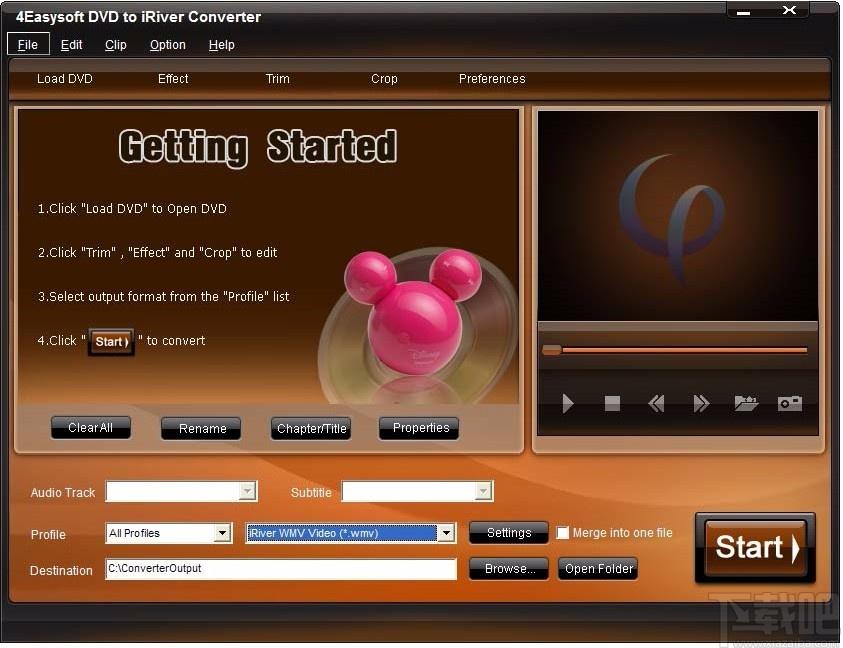Screen dimensions: 843x648
Task: Enable Merge into one file
Action: (x=562, y=533)
